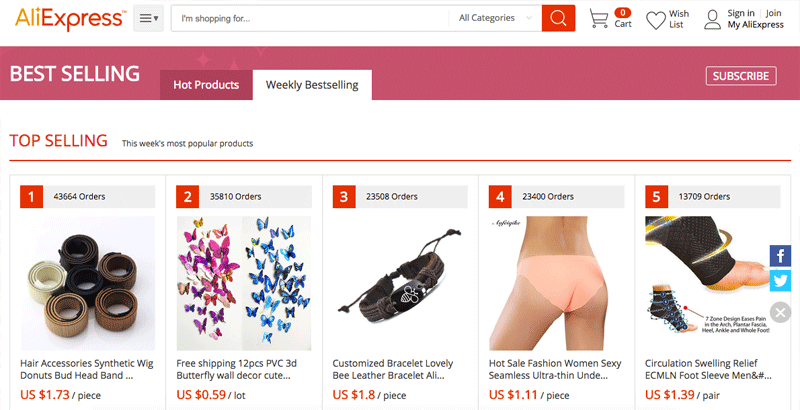Click the user account profile icon

click(x=712, y=20)
